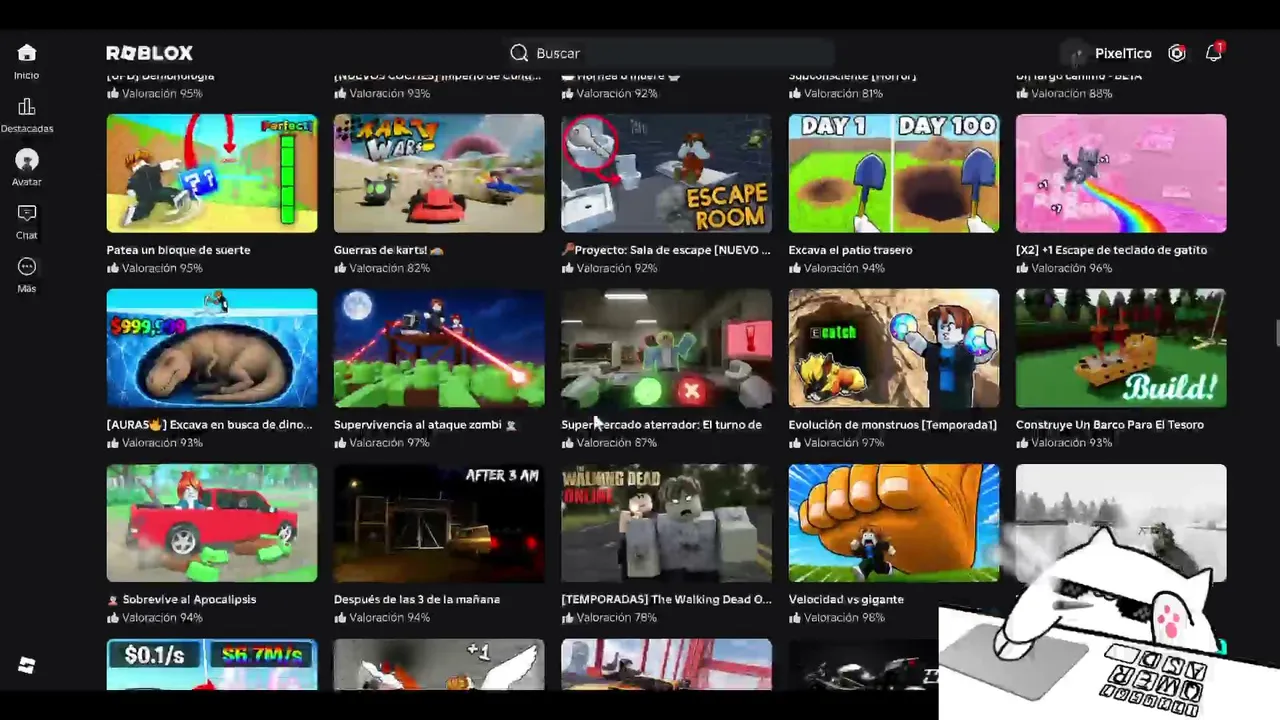Click thumbs-up icon under Guerras de karts
Screen dimensions: 1280x720
[x=340, y=268]
